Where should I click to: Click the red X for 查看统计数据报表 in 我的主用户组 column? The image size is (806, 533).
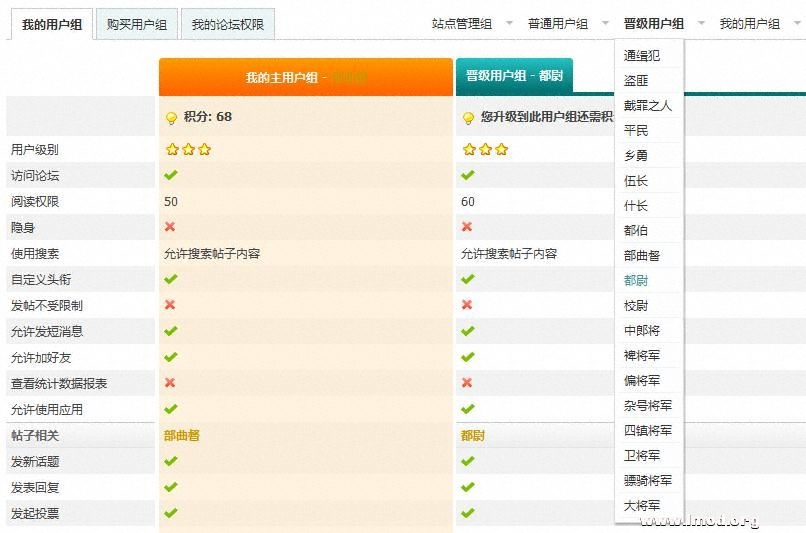tap(170, 383)
